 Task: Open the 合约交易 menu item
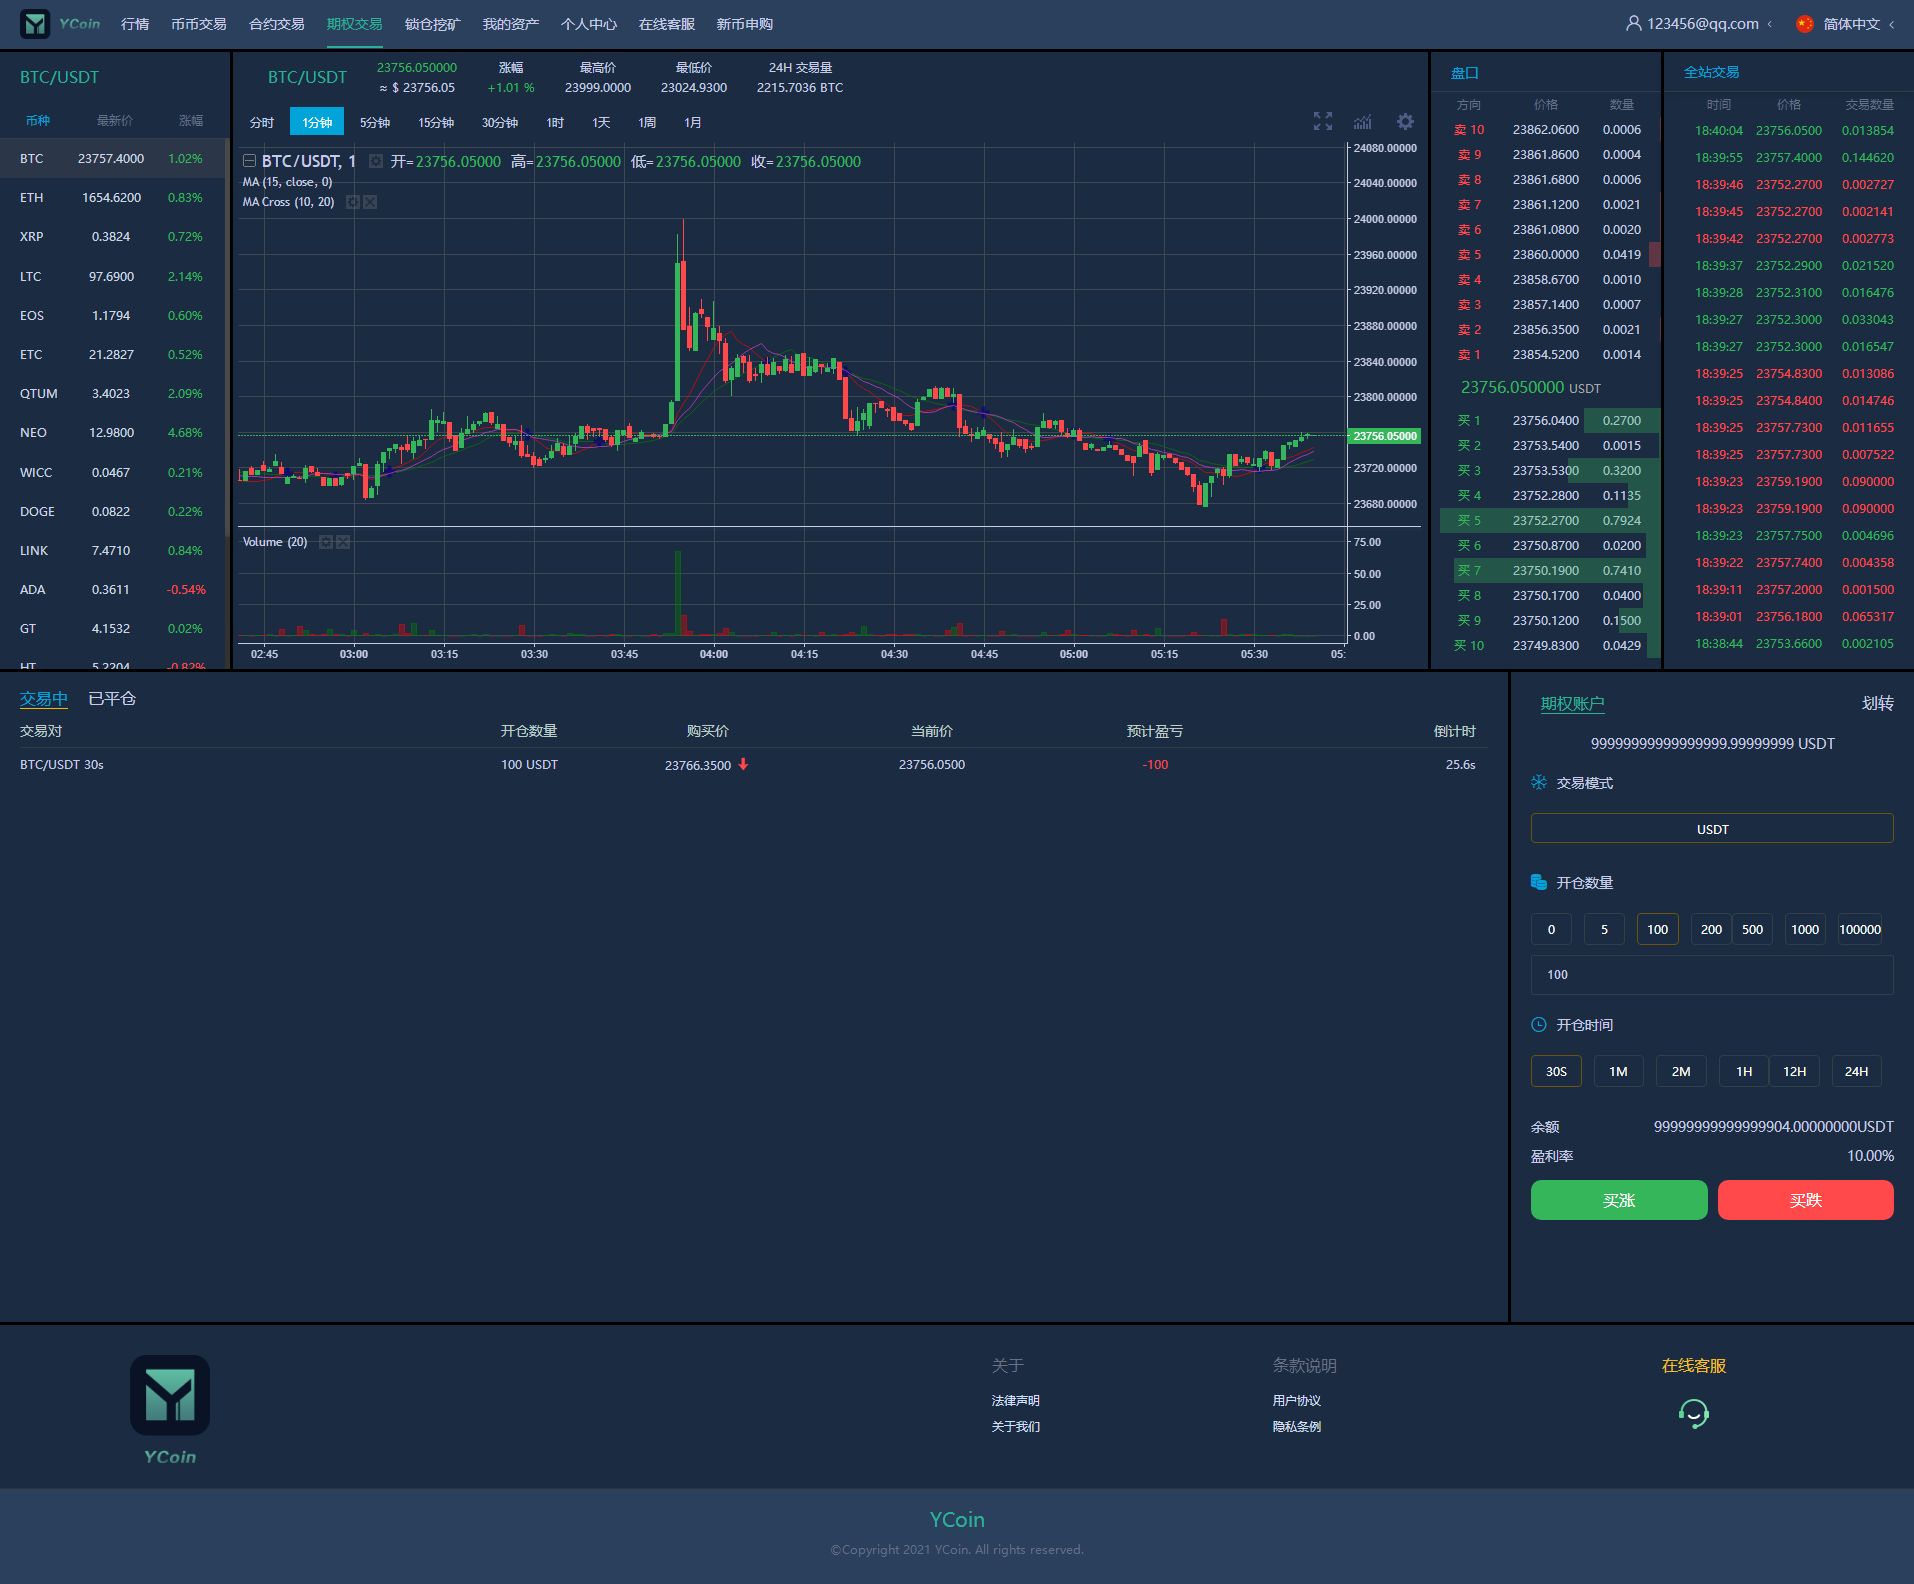276,24
